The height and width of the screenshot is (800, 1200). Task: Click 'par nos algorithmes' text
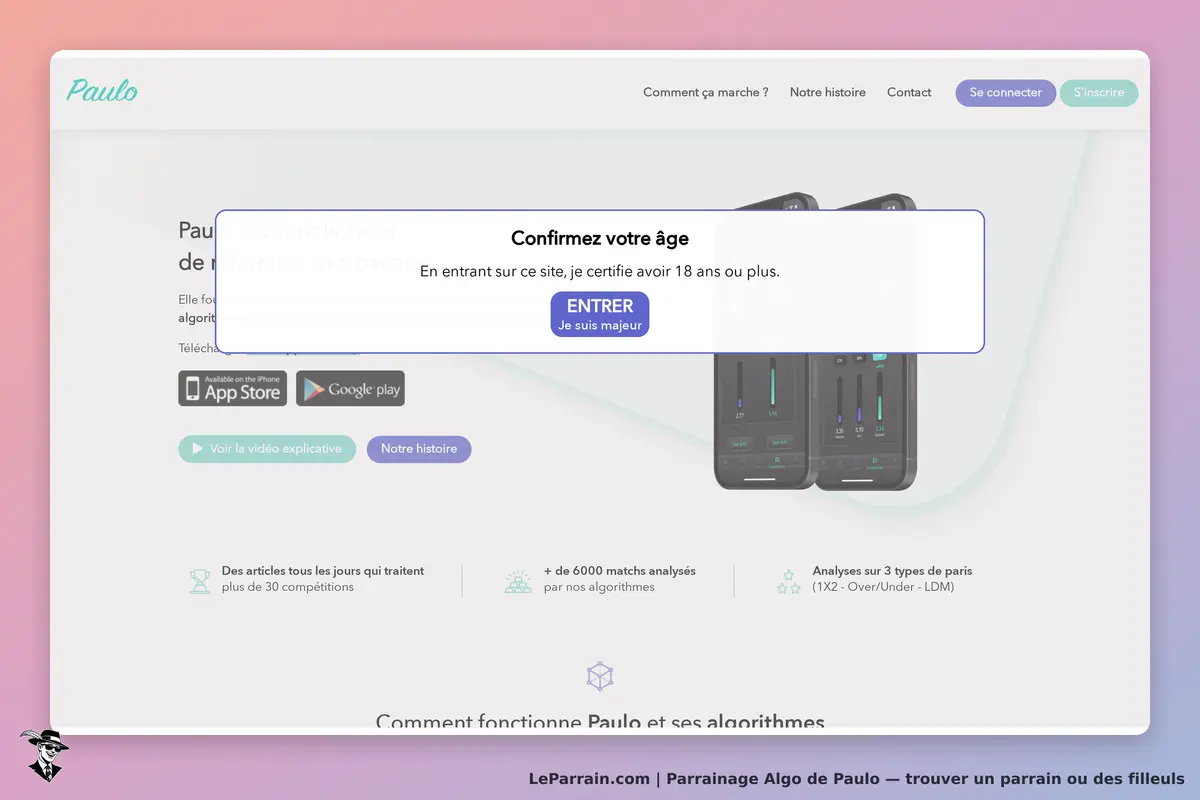pos(599,587)
